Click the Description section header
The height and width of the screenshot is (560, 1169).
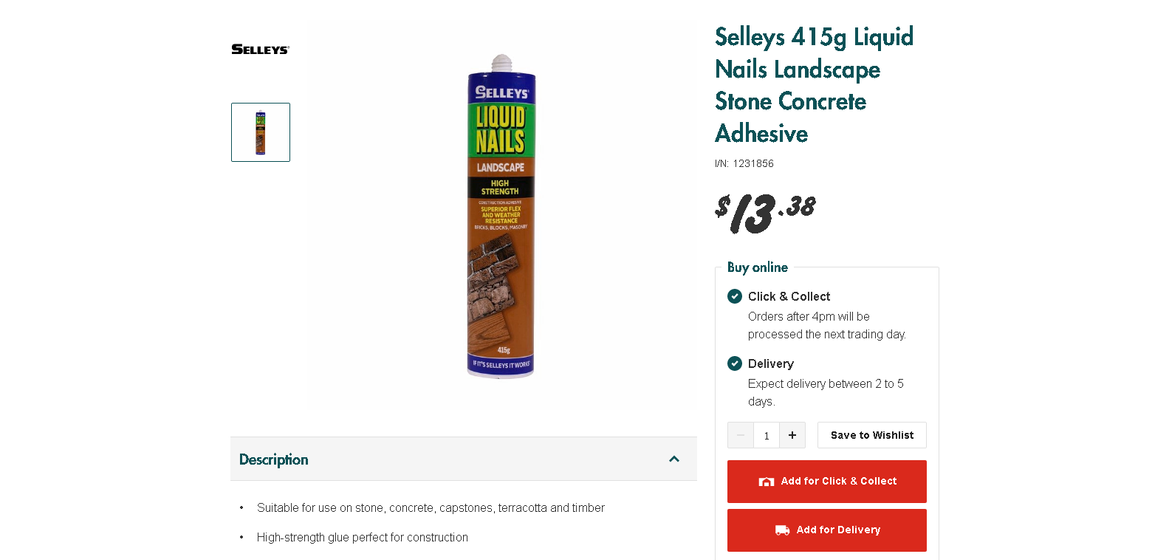coord(274,459)
